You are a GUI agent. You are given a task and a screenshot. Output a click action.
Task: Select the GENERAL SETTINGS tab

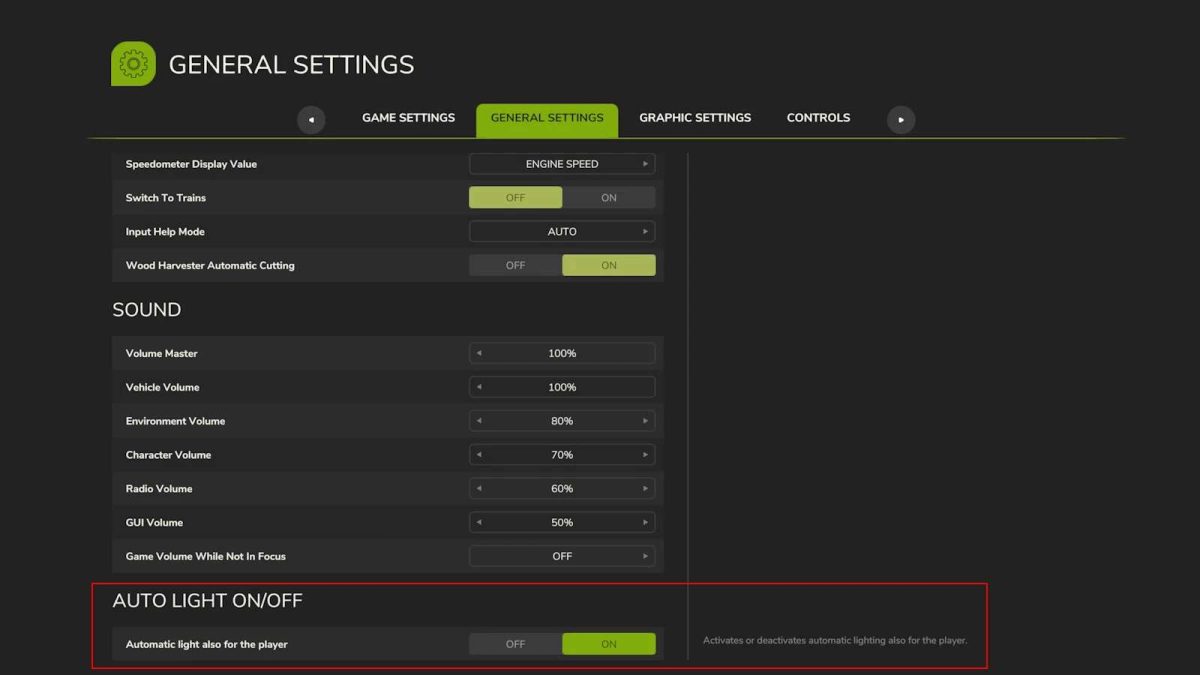click(x=546, y=117)
